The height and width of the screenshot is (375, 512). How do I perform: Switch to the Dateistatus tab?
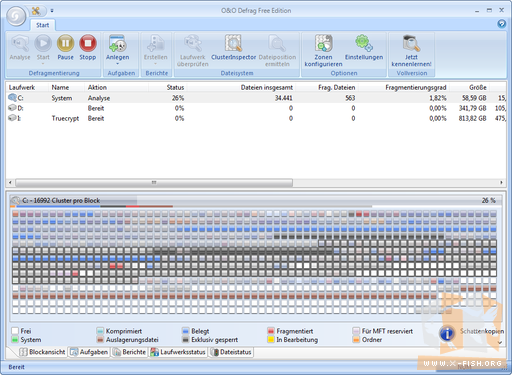coord(231,352)
